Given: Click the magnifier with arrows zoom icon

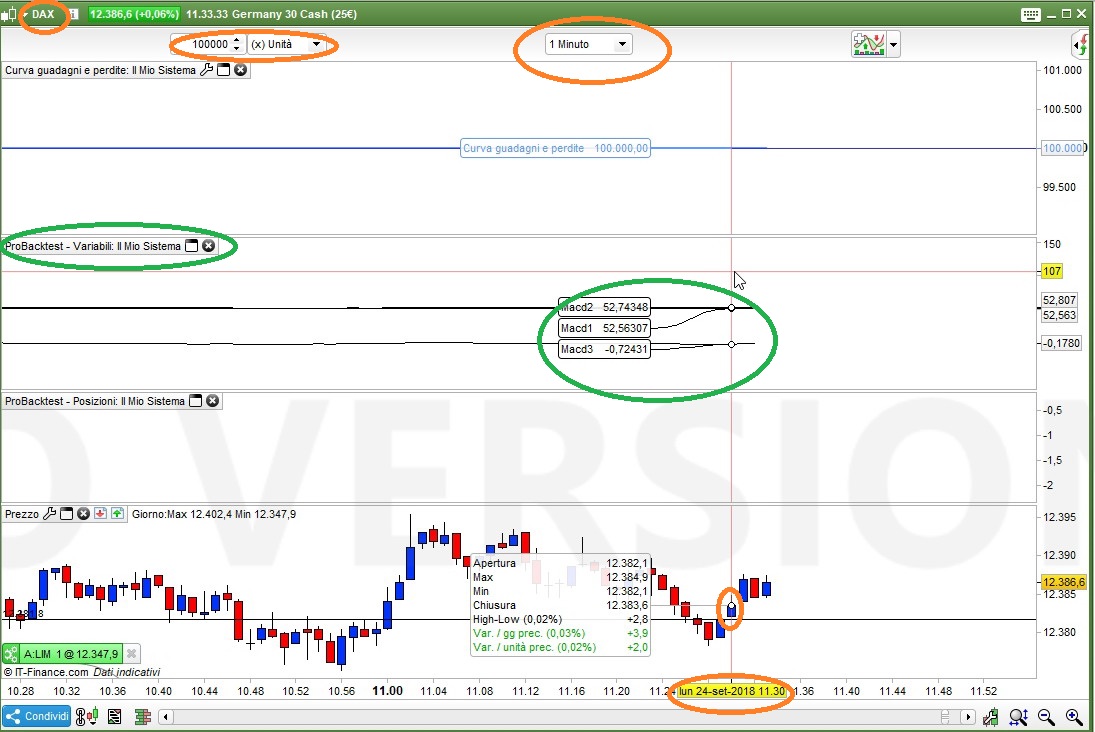Looking at the screenshot, I should click(x=1018, y=717).
